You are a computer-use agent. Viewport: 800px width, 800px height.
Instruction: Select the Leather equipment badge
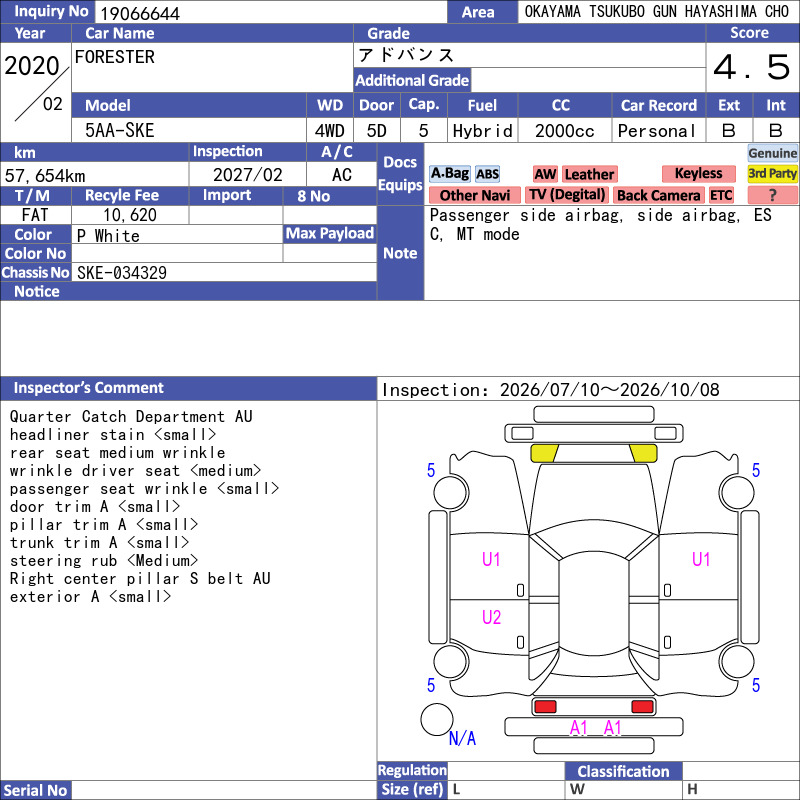tap(589, 174)
